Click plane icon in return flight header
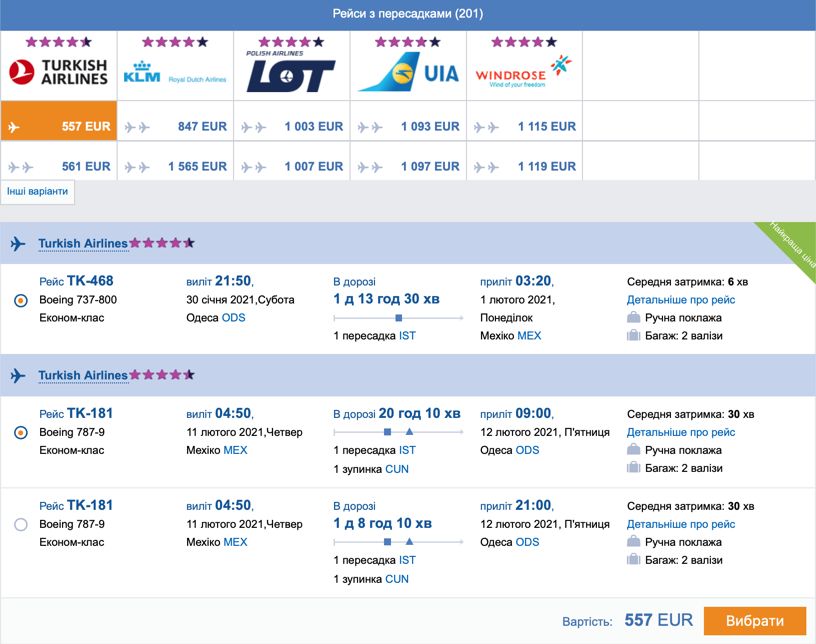 (18, 375)
